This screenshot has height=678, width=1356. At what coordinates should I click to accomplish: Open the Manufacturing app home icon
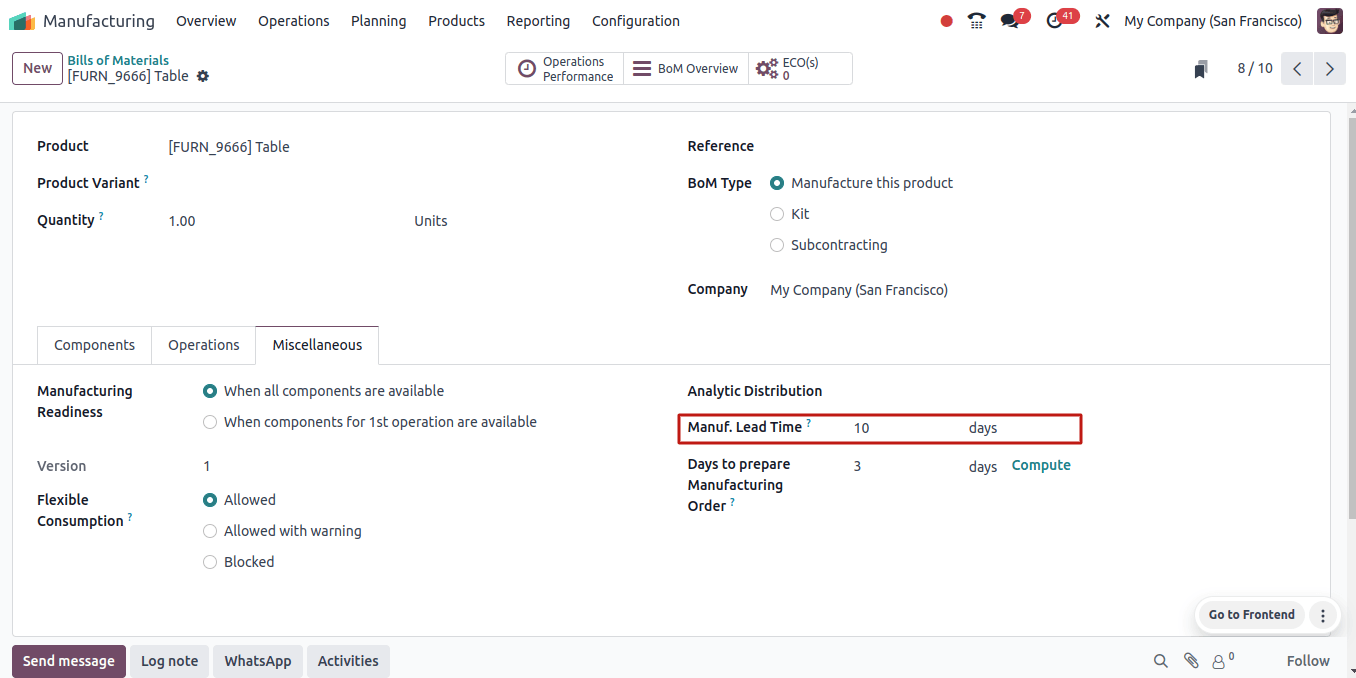point(22,21)
